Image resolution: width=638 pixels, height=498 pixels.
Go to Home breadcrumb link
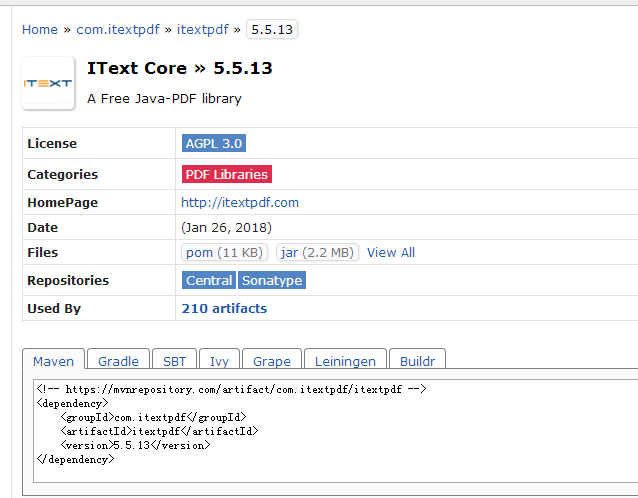(x=40, y=30)
